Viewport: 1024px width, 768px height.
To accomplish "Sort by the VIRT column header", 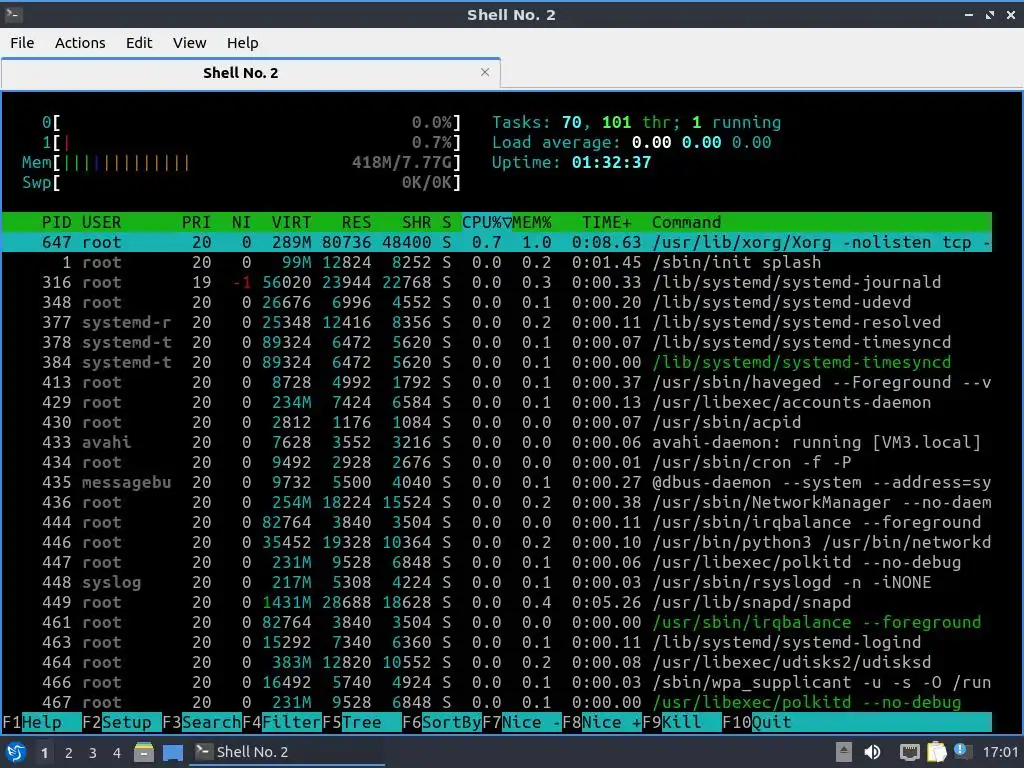I will click(291, 222).
